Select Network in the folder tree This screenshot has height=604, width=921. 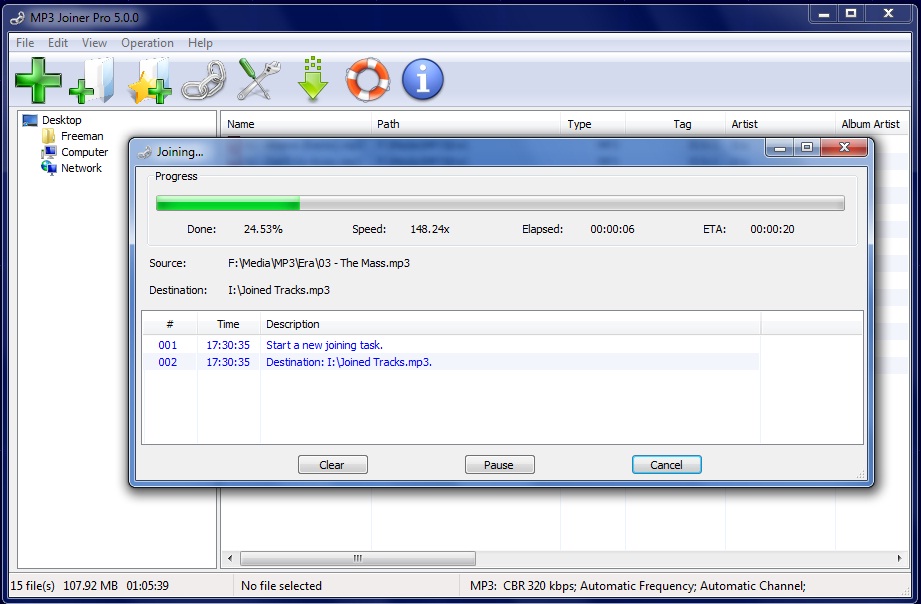click(81, 168)
